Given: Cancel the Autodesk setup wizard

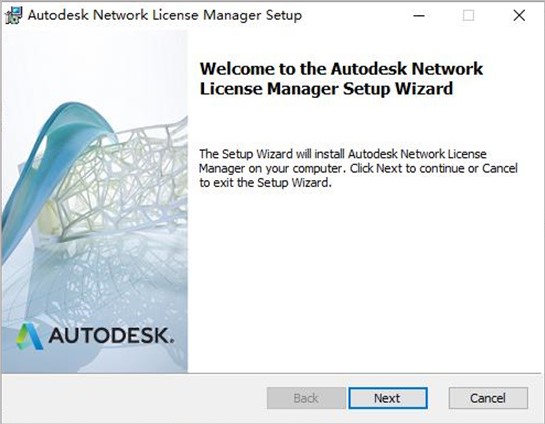Looking at the screenshot, I should tap(488, 398).
